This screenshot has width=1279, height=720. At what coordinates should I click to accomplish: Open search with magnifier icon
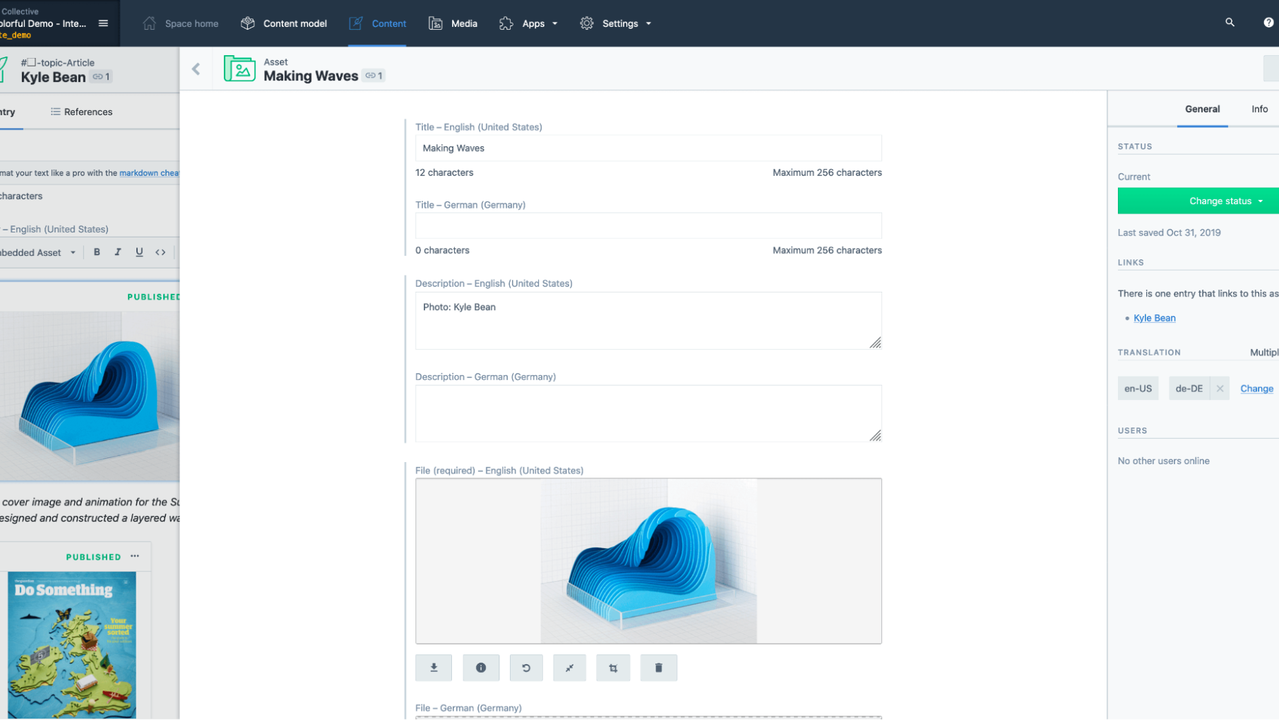(x=1230, y=23)
